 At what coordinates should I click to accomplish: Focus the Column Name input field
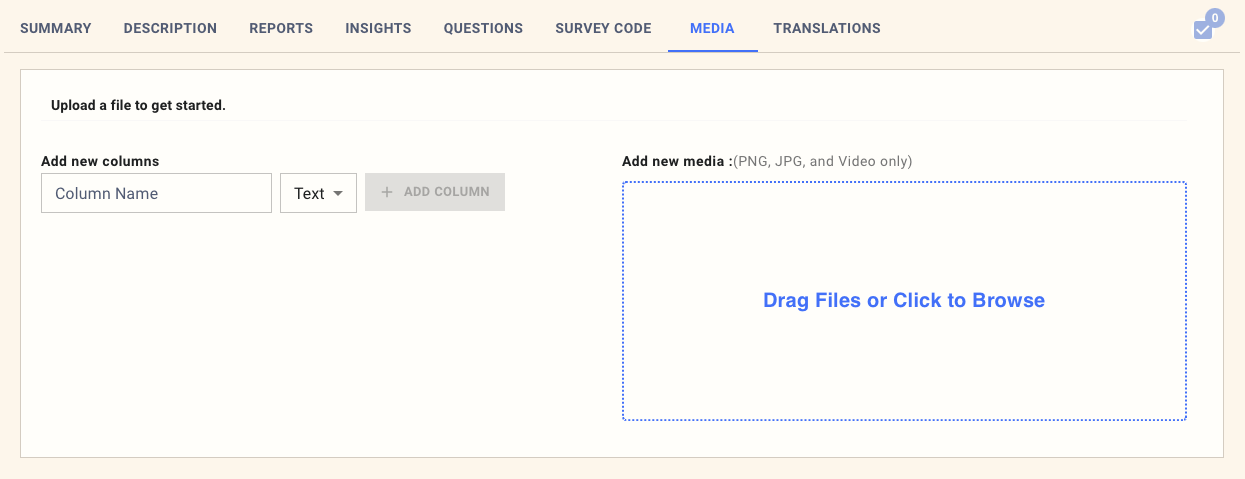click(x=156, y=193)
